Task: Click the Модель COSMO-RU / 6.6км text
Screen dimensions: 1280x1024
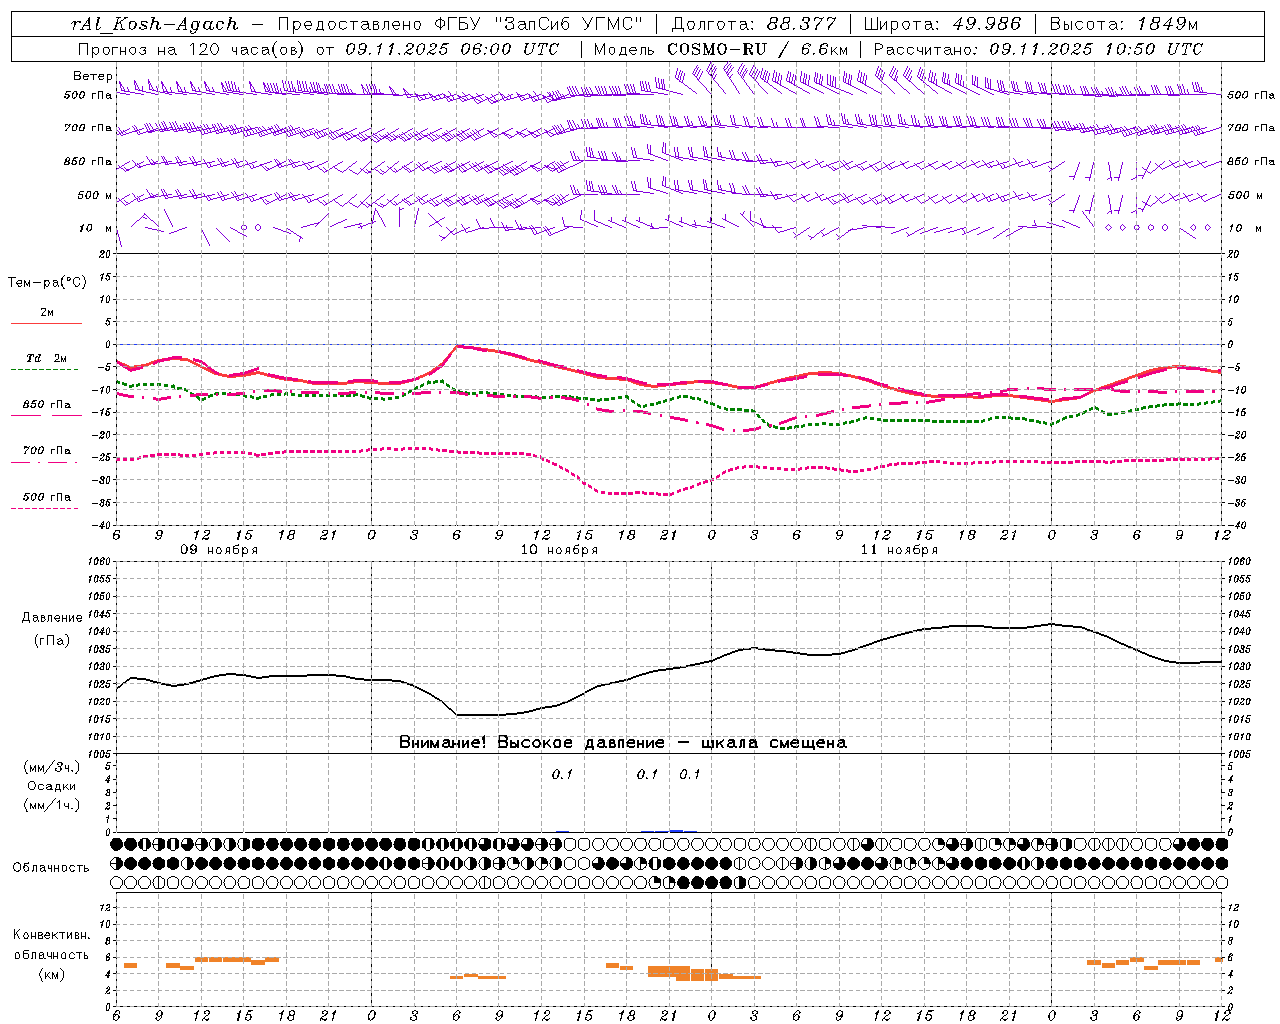Action: [721, 49]
